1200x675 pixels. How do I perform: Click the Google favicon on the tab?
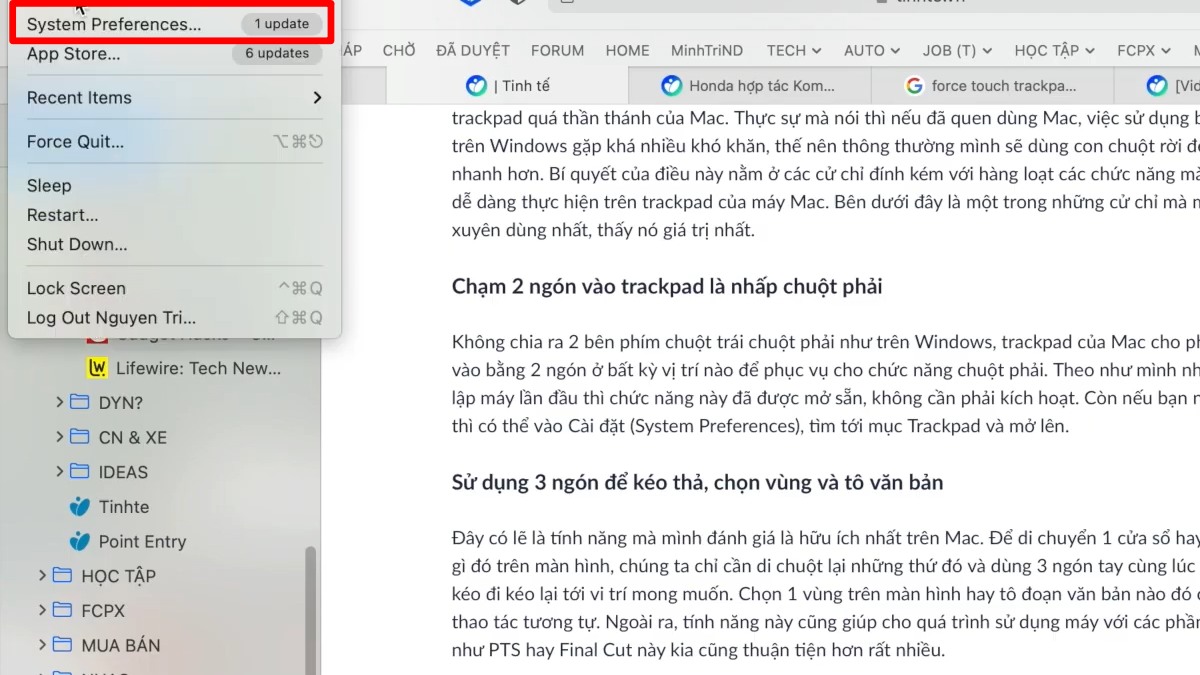(913, 86)
